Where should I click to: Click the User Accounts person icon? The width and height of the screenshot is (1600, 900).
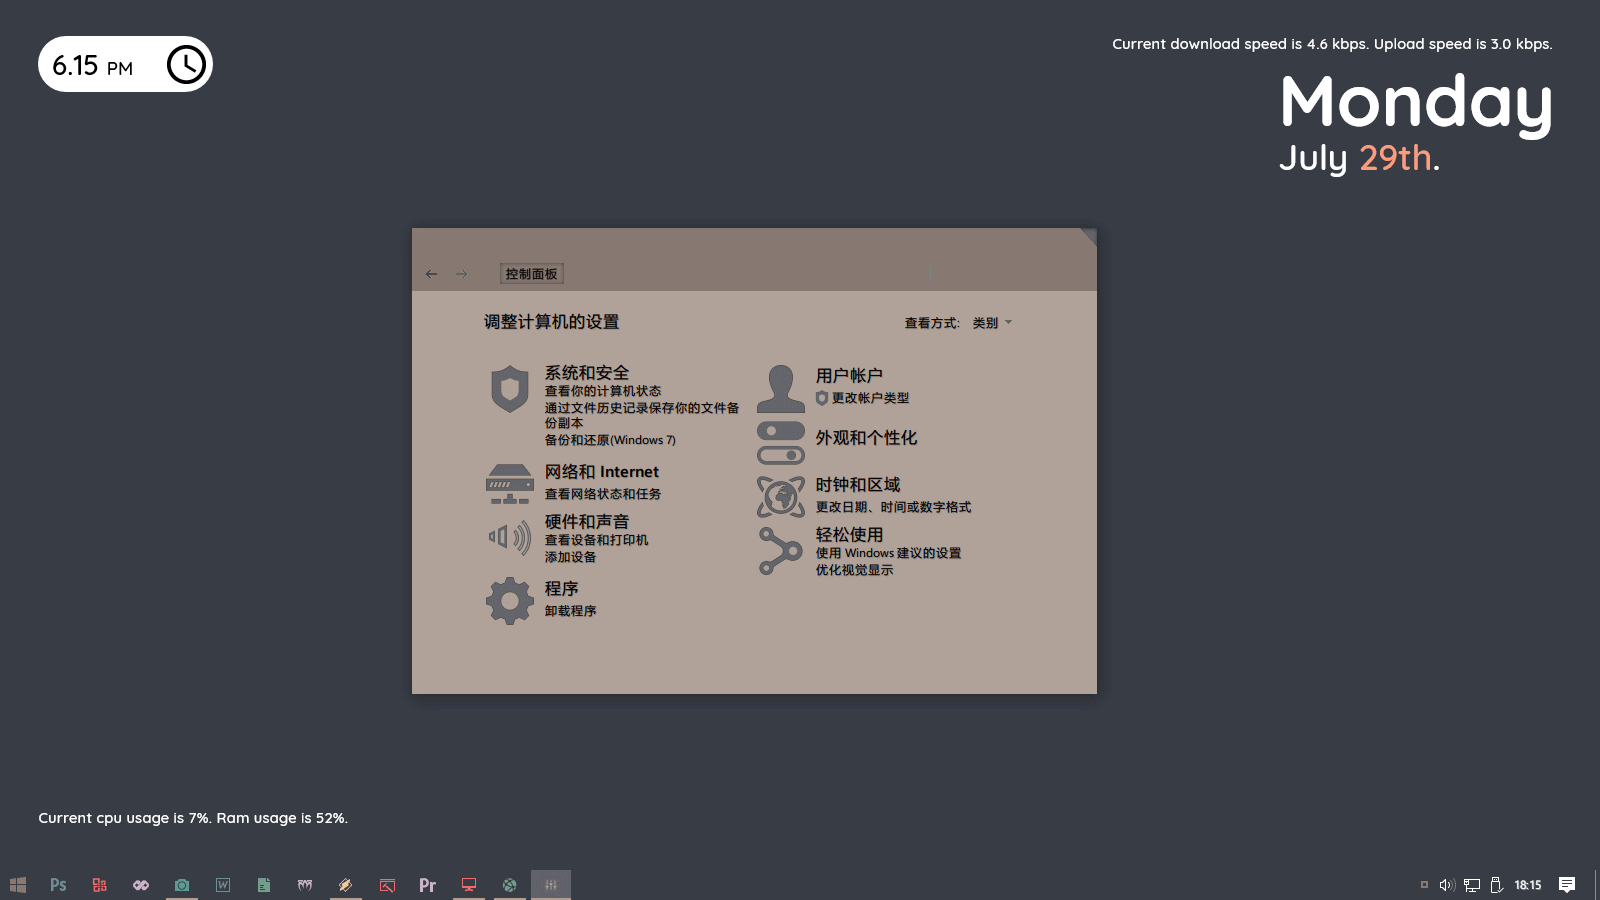point(780,389)
